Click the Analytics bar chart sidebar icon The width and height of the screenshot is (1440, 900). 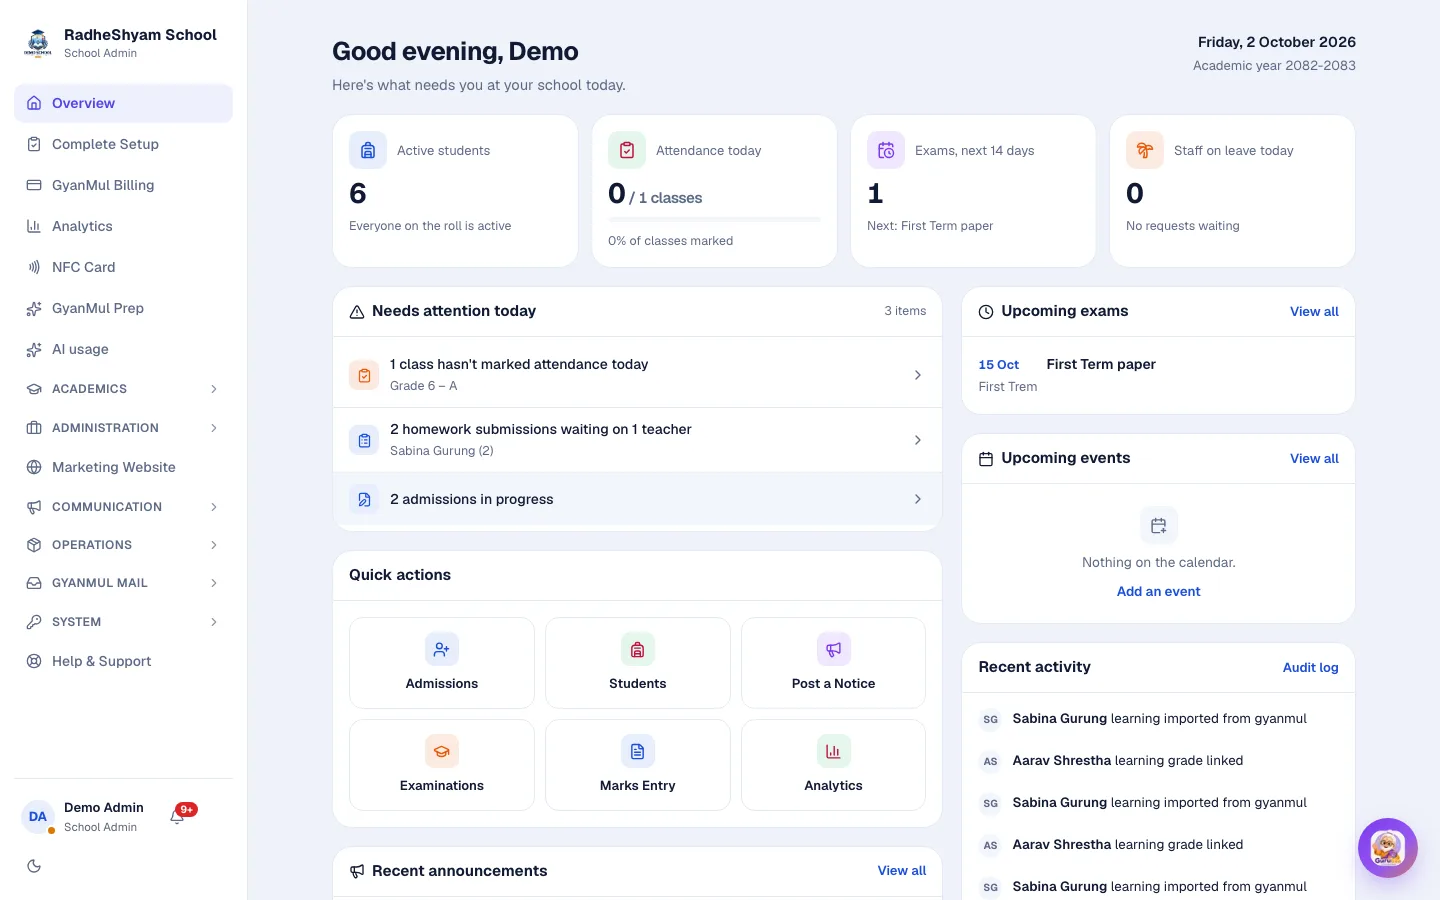point(34,226)
